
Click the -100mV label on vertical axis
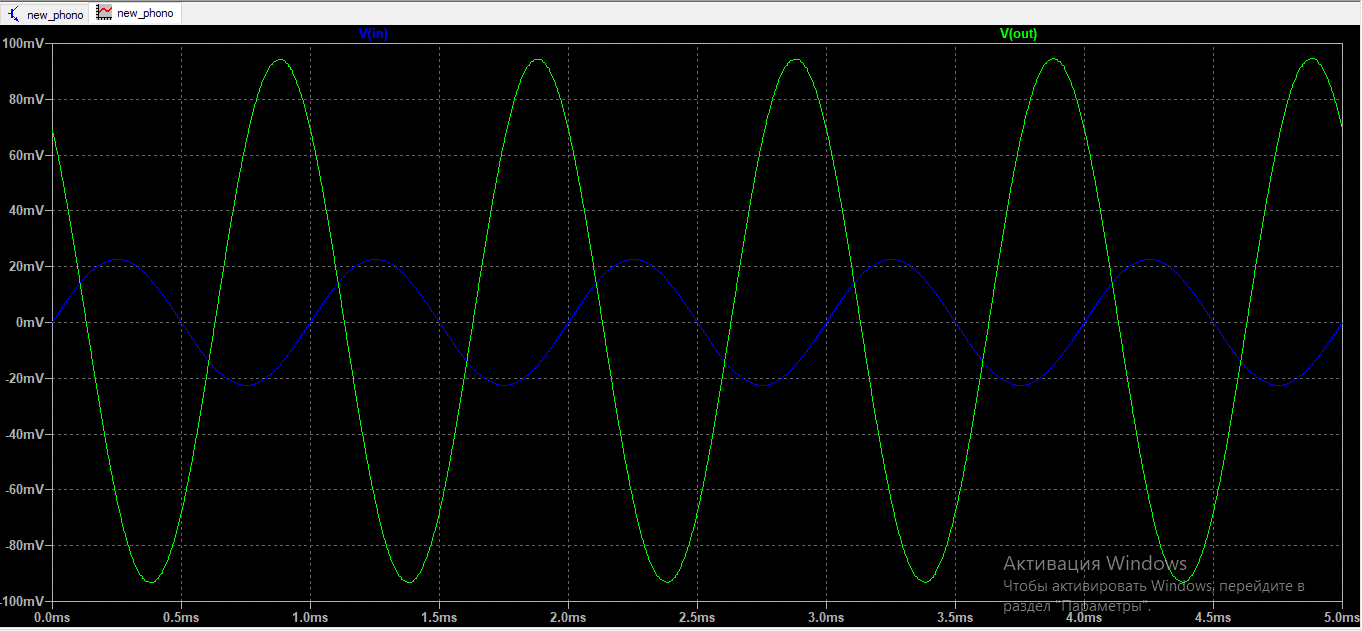pyautogui.click(x=22, y=602)
